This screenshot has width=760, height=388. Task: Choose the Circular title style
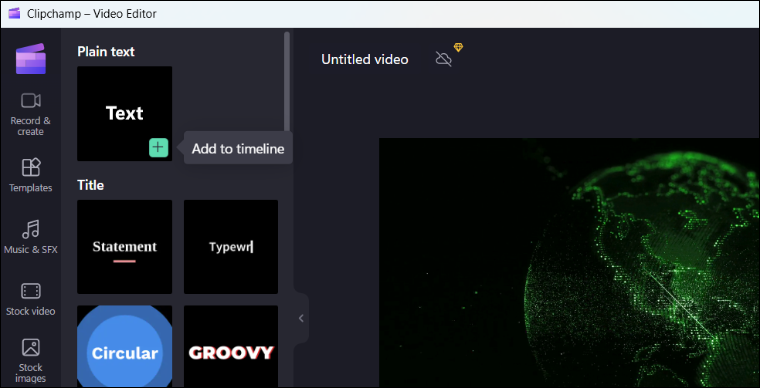(125, 346)
